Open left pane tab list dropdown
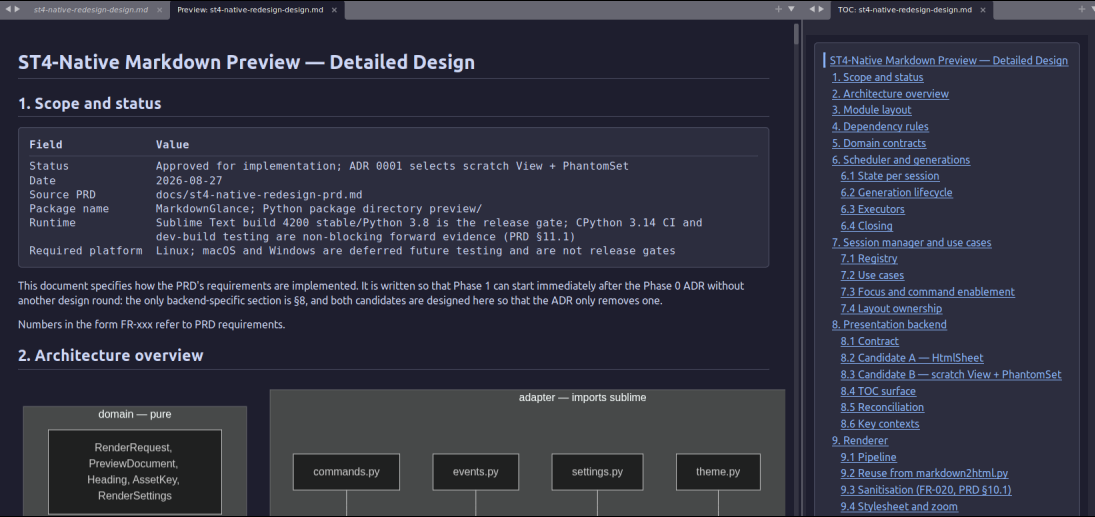Image resolution: width=1095 pixels, height=517 pixels. [x=791, y=9]
